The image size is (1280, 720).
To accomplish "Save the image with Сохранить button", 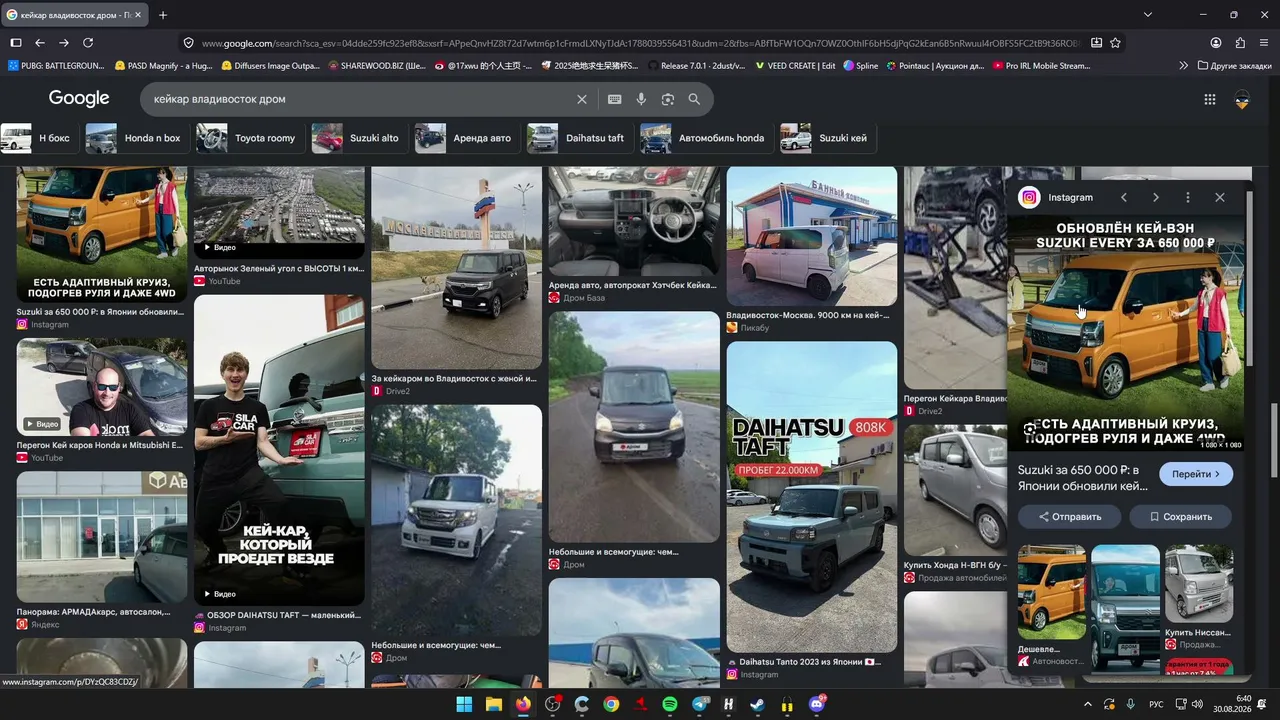I will click(x=1181, y=517).
